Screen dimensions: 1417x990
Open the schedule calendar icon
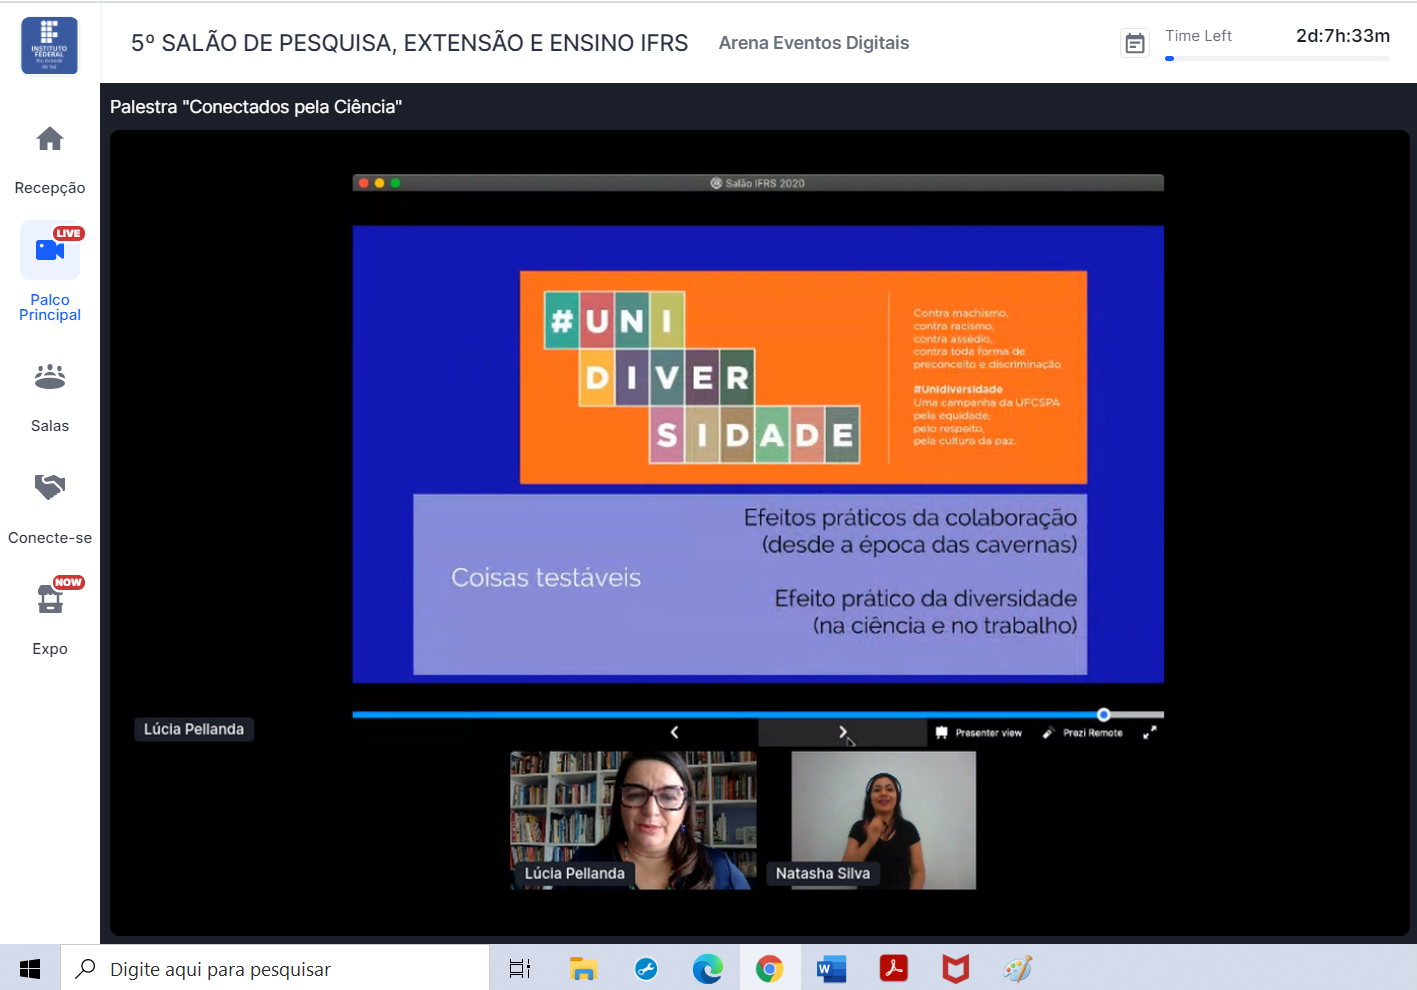pyautogui.click(x=1135, y=43)
